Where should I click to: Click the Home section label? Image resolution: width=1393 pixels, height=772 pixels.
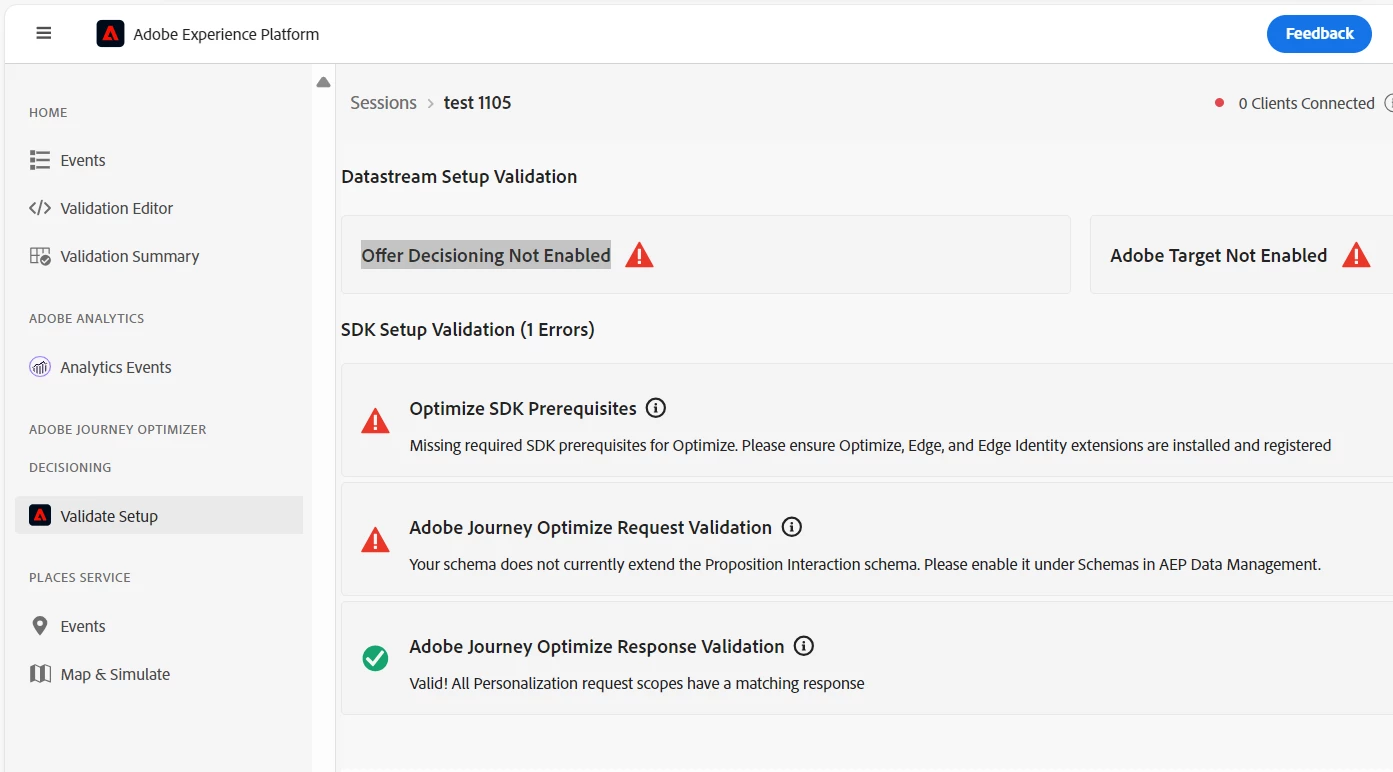pyautogui.click(x=48, y=113)
